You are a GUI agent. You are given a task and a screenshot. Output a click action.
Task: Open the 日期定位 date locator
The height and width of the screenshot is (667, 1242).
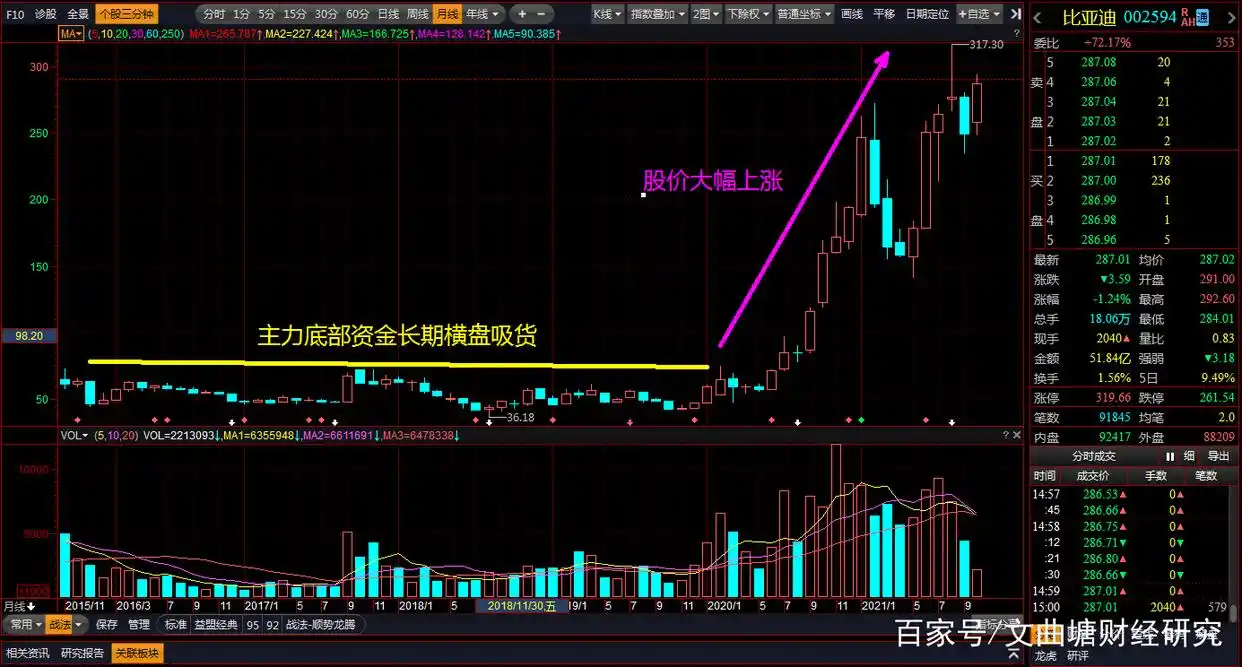(x=928, y=13)
